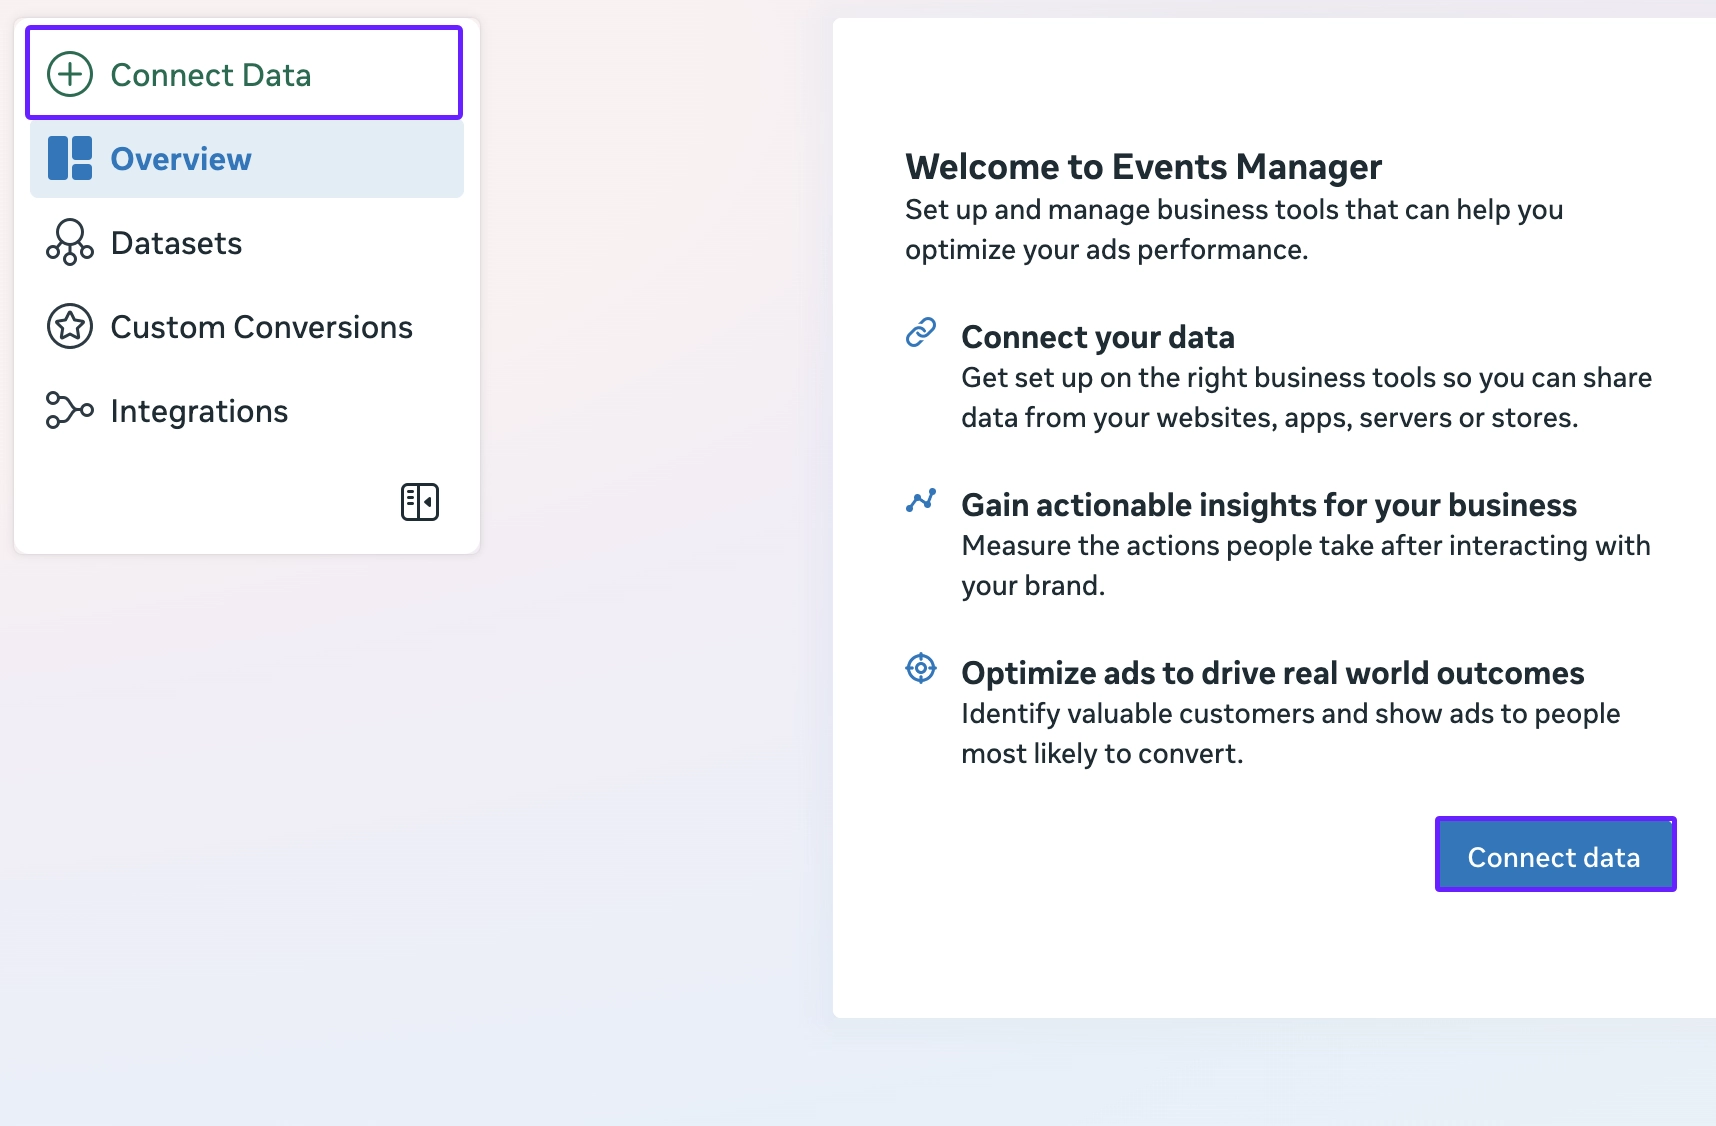
Task: Click the highlighted Connect Data box
Action: 243,72
